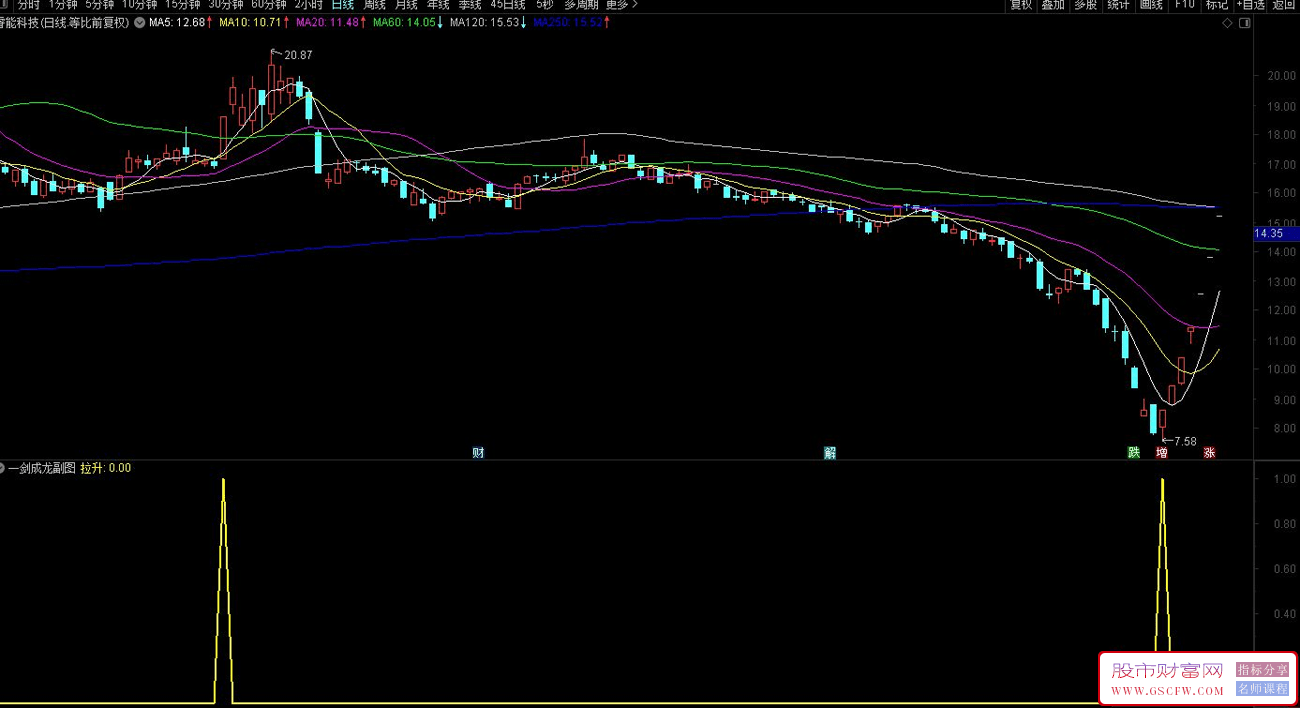The image size is (1300, 708).
Task: Switch to 周线 weekly chart
Action: point(375,4)
